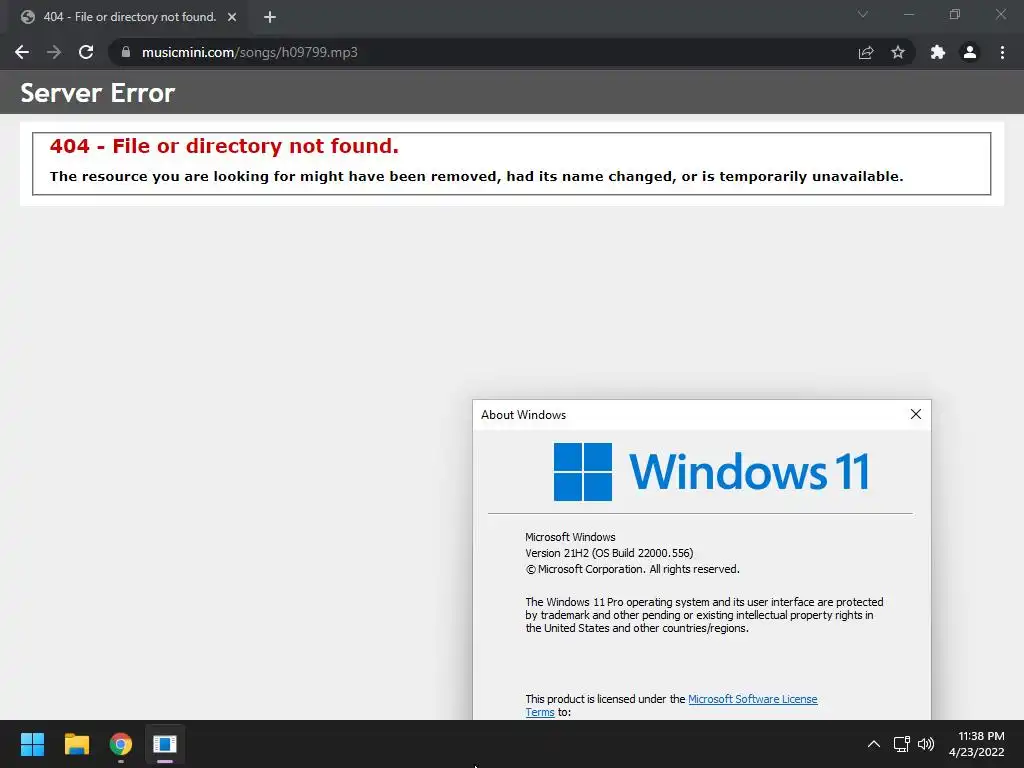Expand the Chrome tab search chevron
Screen dimensions: 1024x768
863,14
